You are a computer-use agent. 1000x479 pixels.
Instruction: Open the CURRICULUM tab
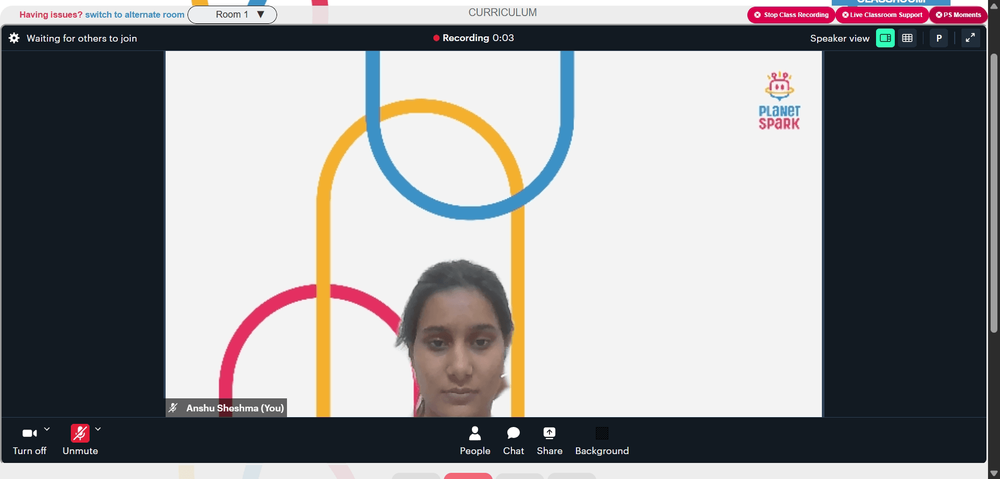(x=503, y=12)
